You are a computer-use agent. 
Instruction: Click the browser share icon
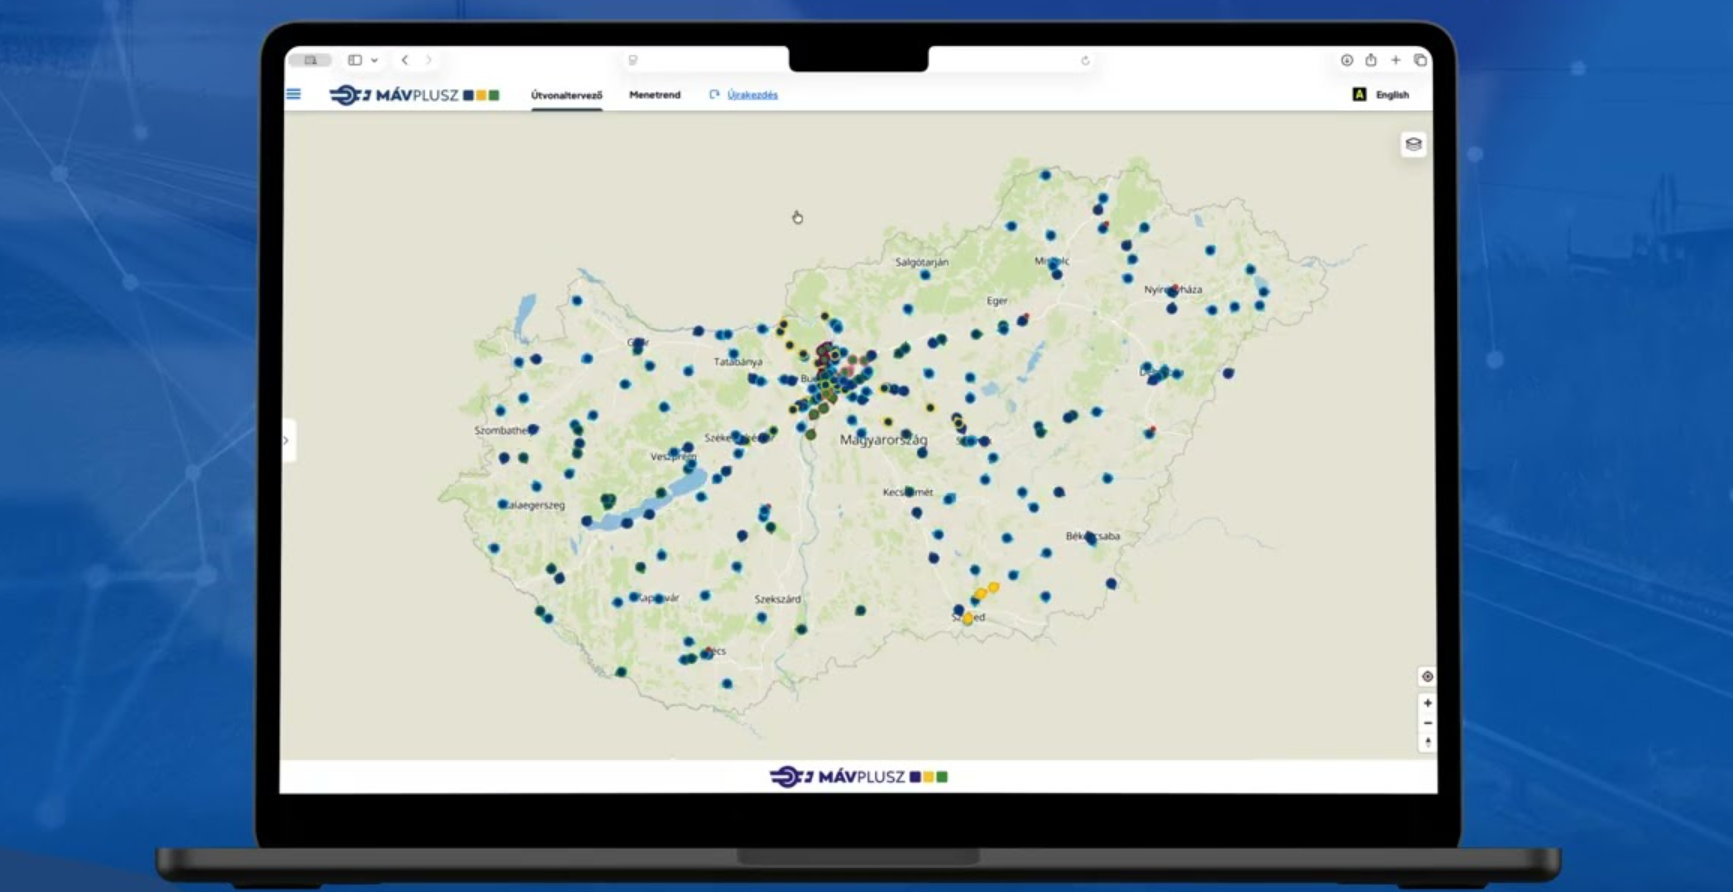coord(1371,60)
